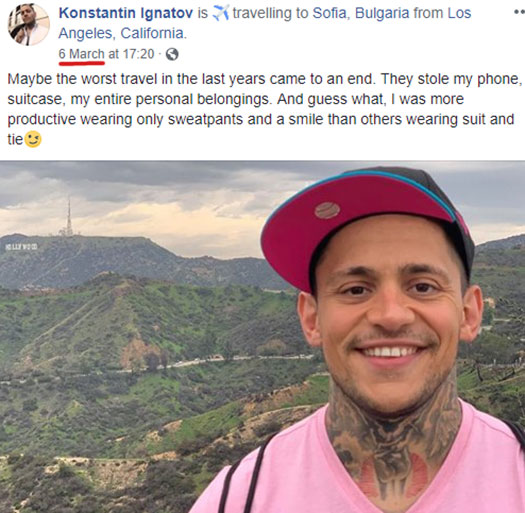Click the Hollywood sign in the photo
525x513 pixels.
click(x=21, y=247)
